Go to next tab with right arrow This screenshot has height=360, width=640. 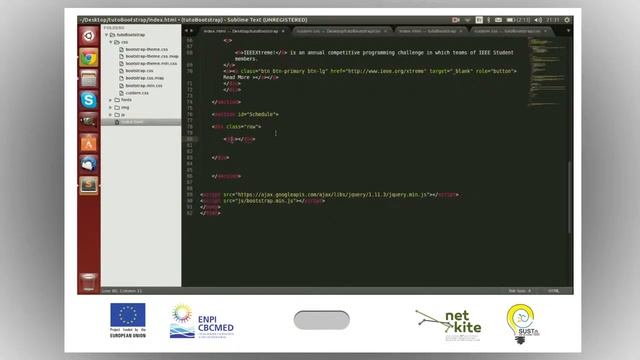click(x=191, y=31)
